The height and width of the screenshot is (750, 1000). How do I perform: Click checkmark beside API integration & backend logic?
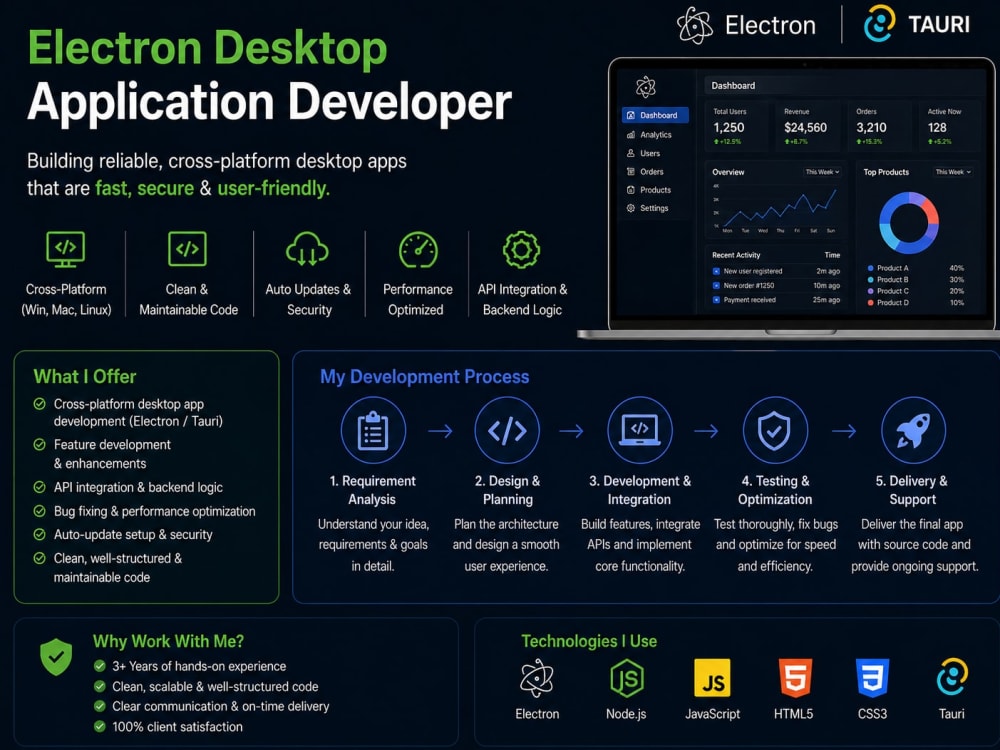coord(40,487)
